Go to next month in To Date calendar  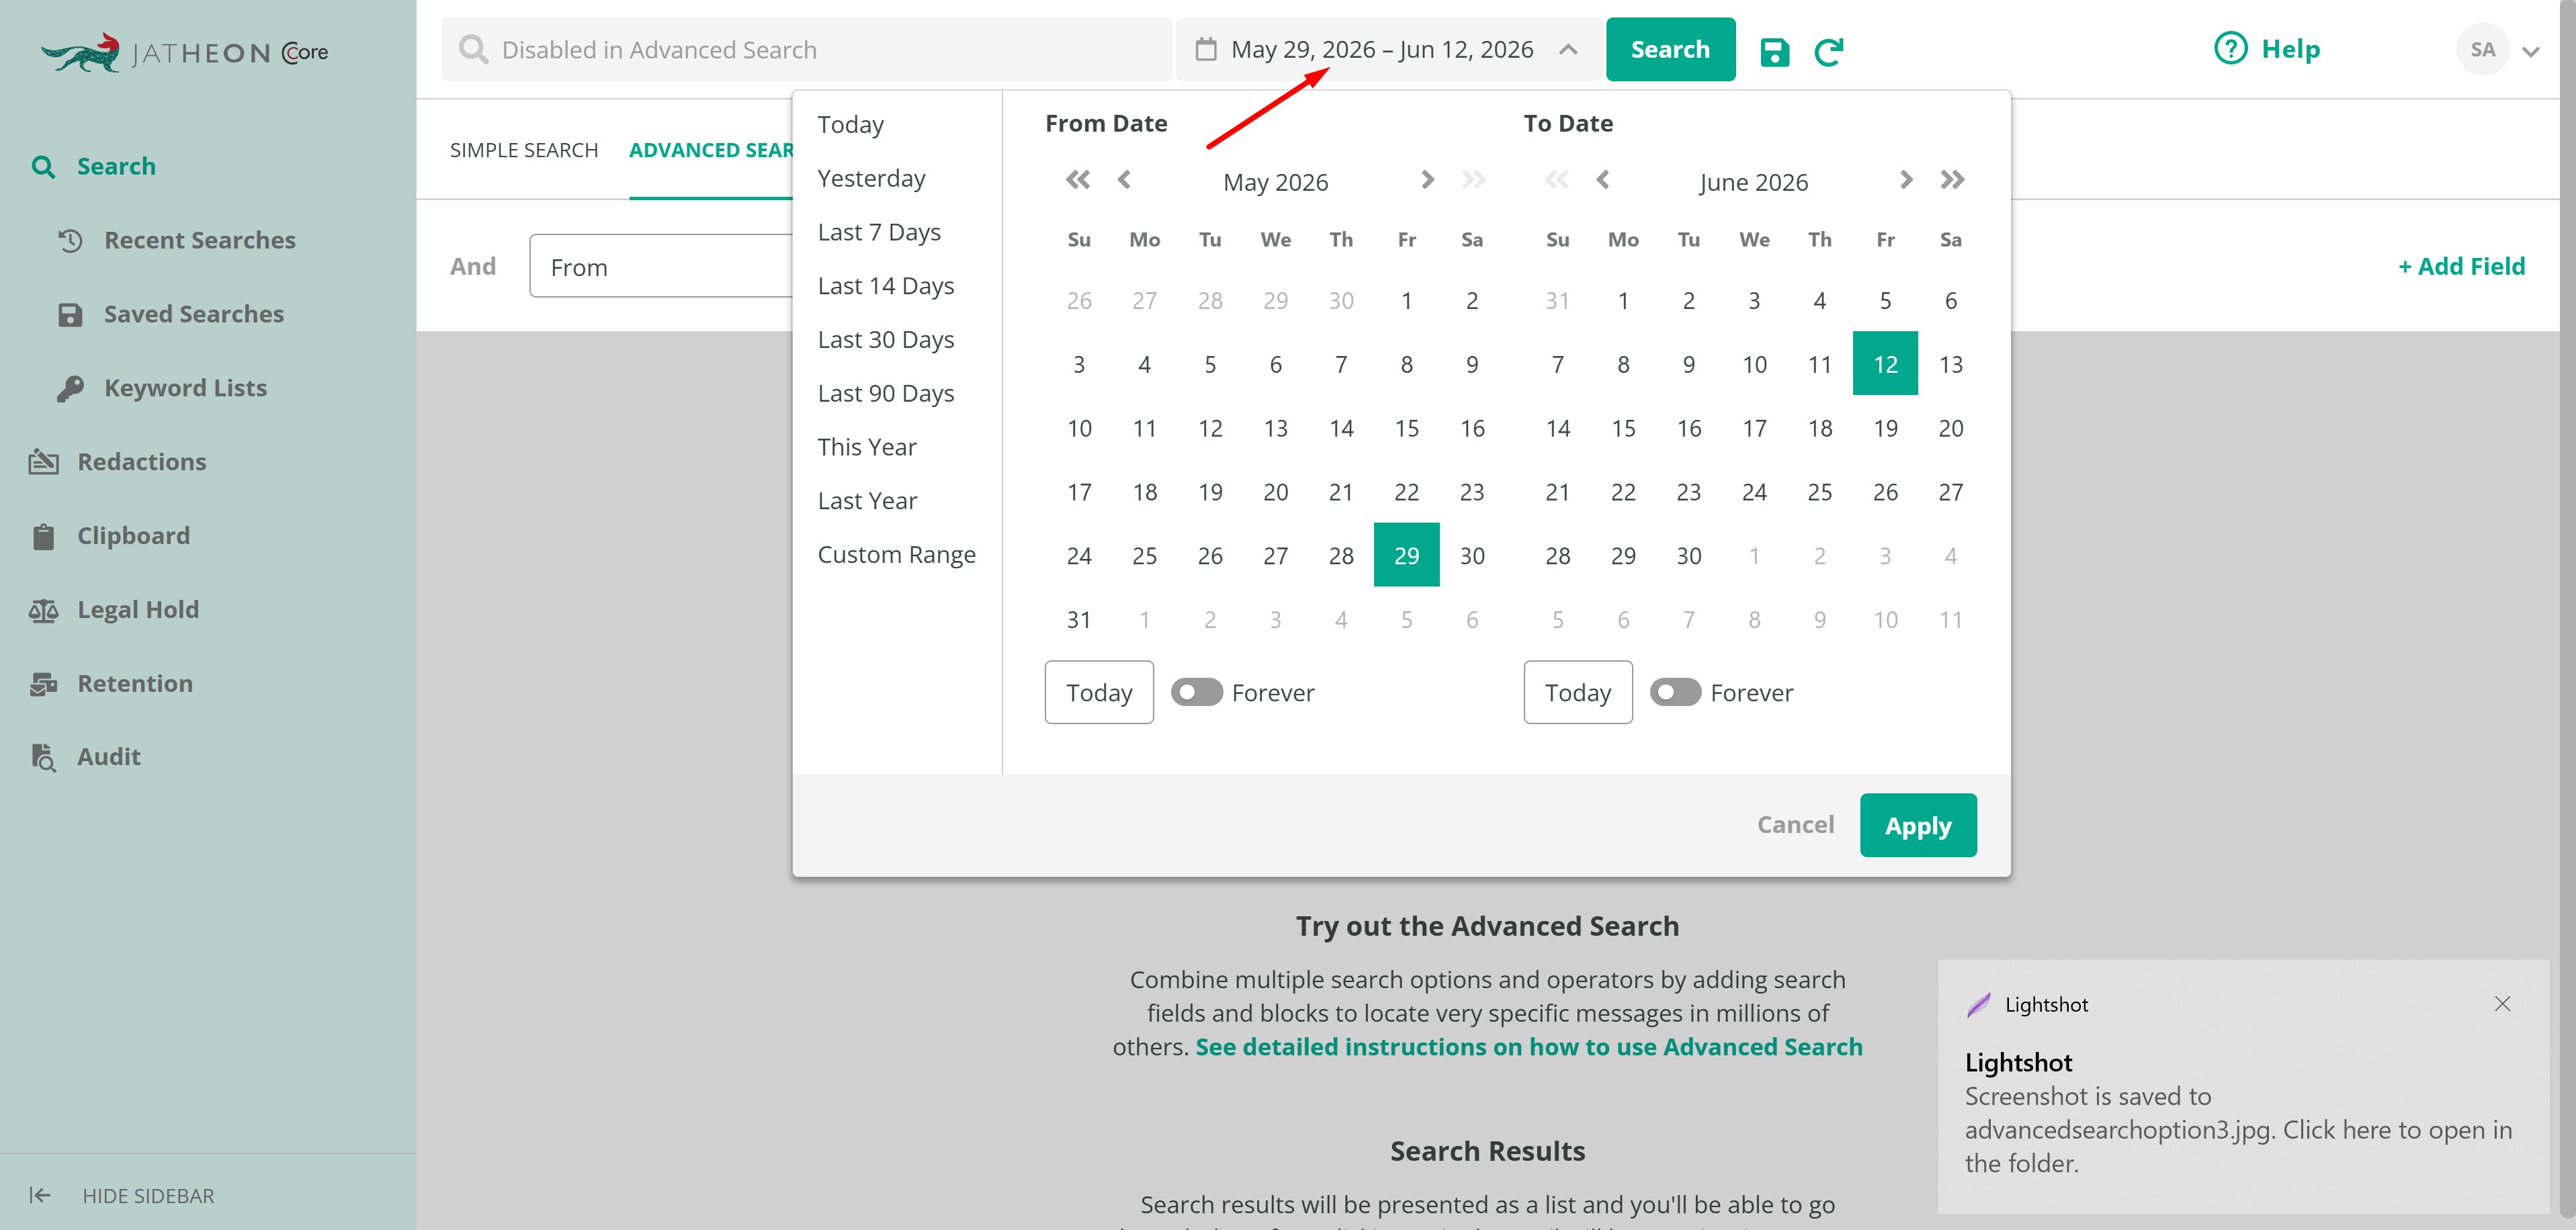click(1906, 180)
